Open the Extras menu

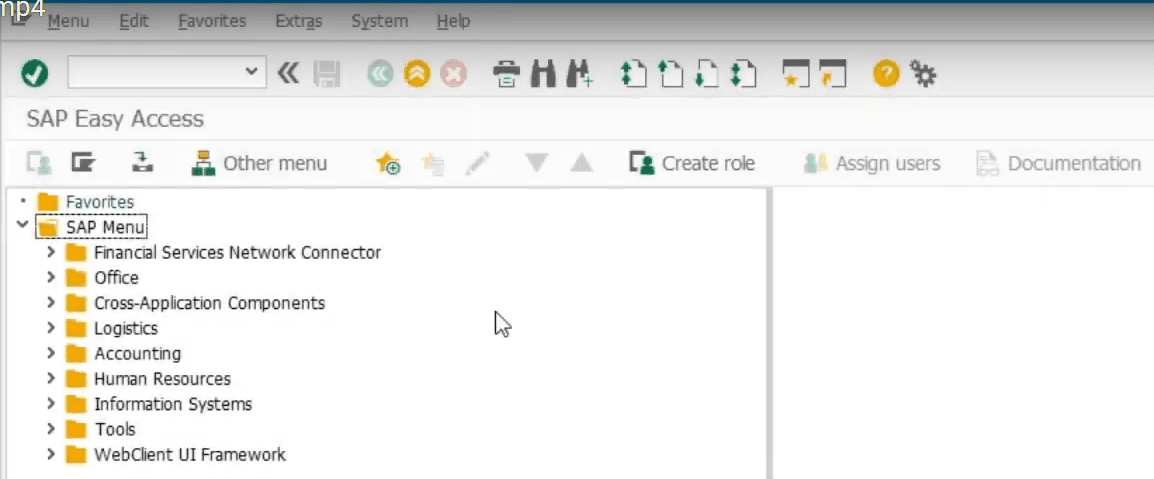tap(298, 21)
